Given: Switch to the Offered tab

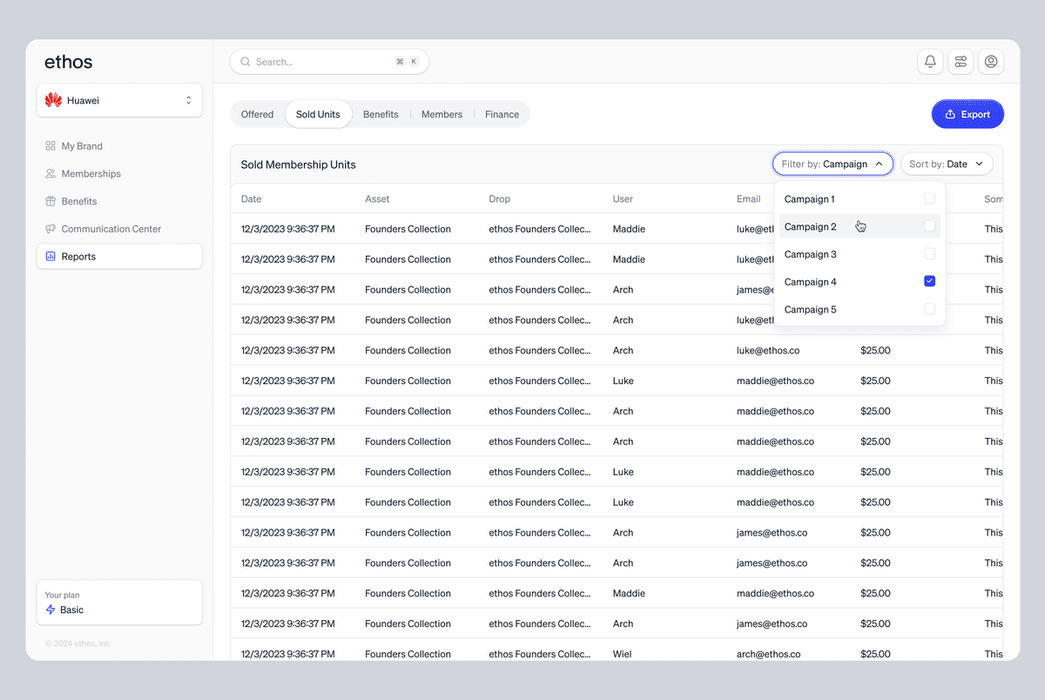Looking at the screenshot, I should coord(257,115).
